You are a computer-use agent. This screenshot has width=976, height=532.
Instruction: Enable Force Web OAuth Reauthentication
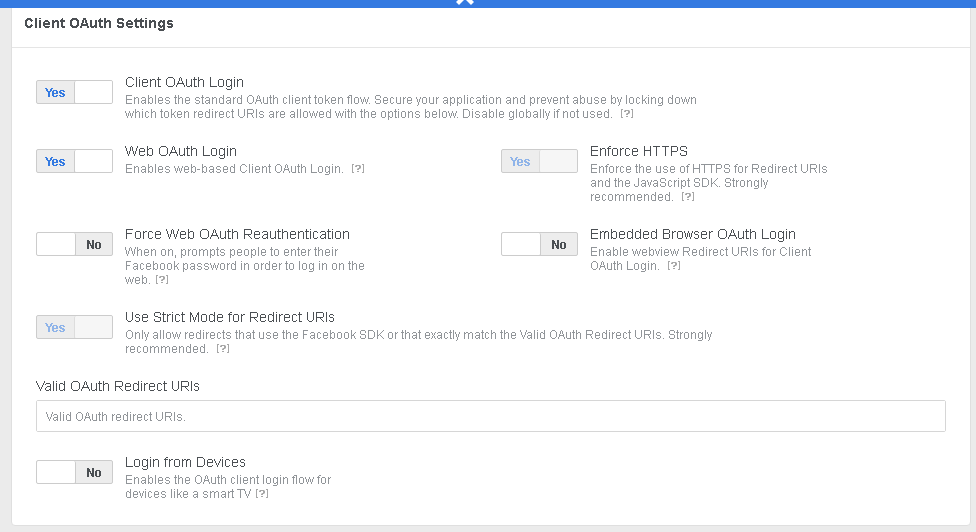click(x=74, y=244)
